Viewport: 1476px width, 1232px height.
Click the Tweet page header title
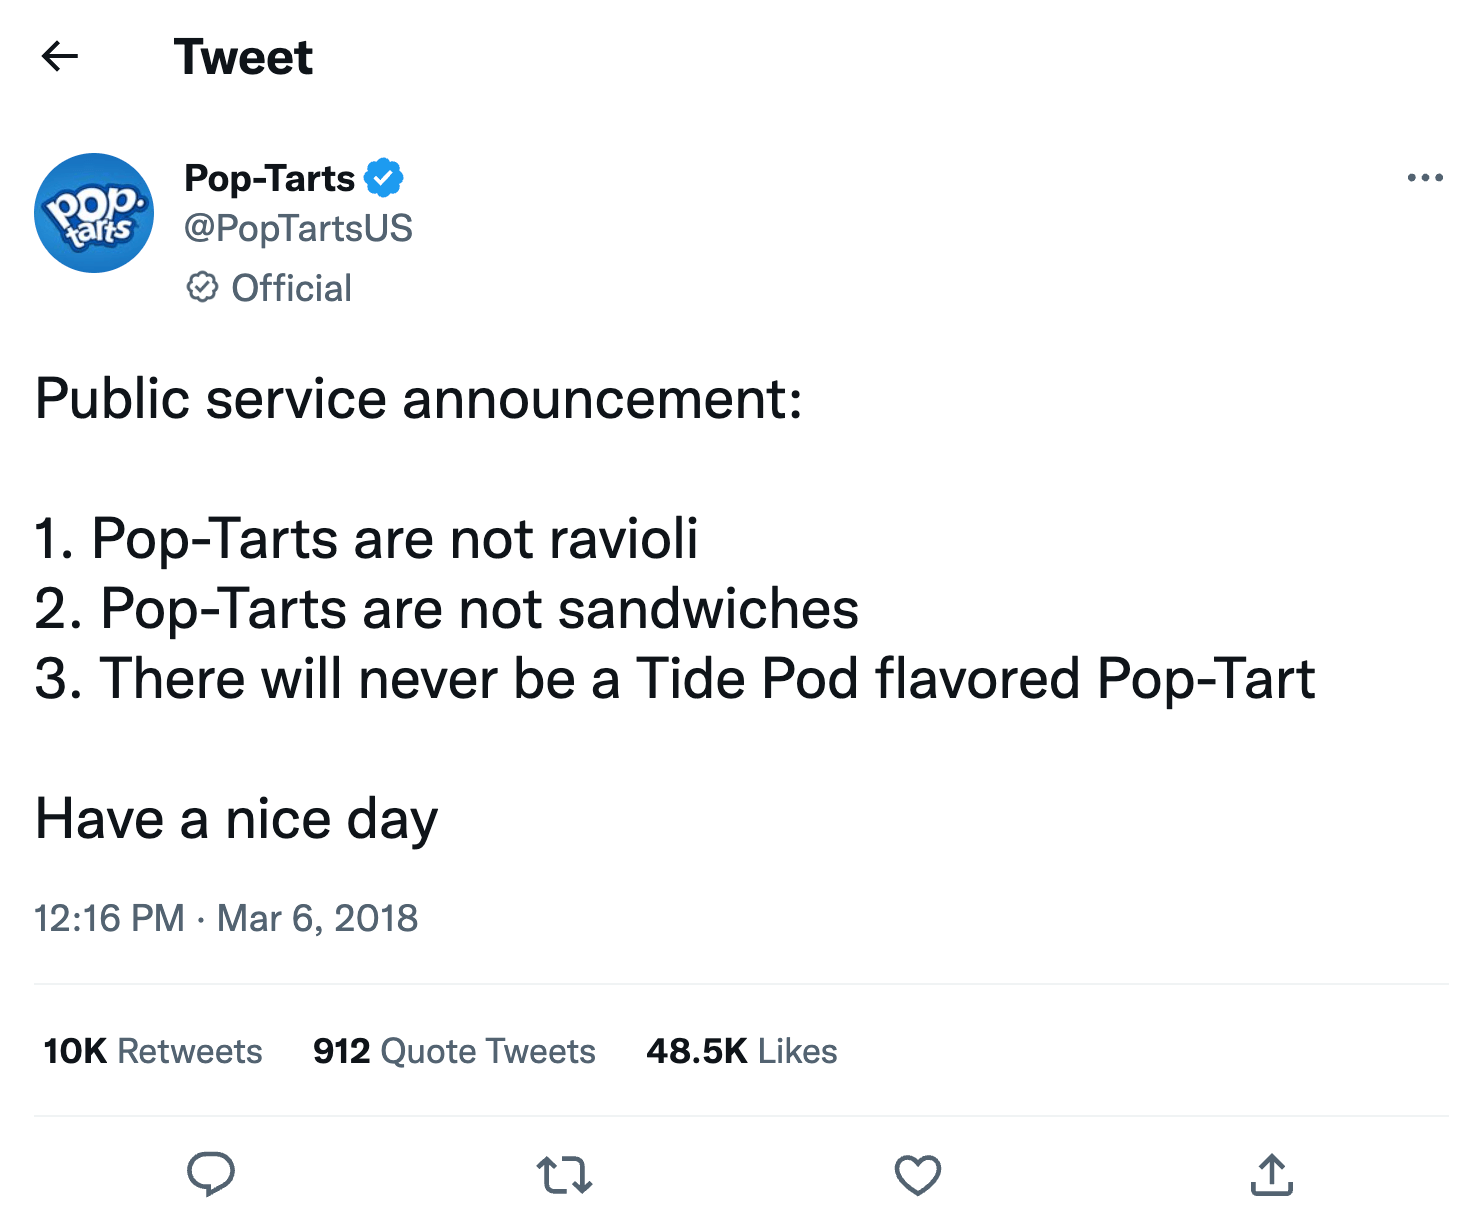[243, 57]
